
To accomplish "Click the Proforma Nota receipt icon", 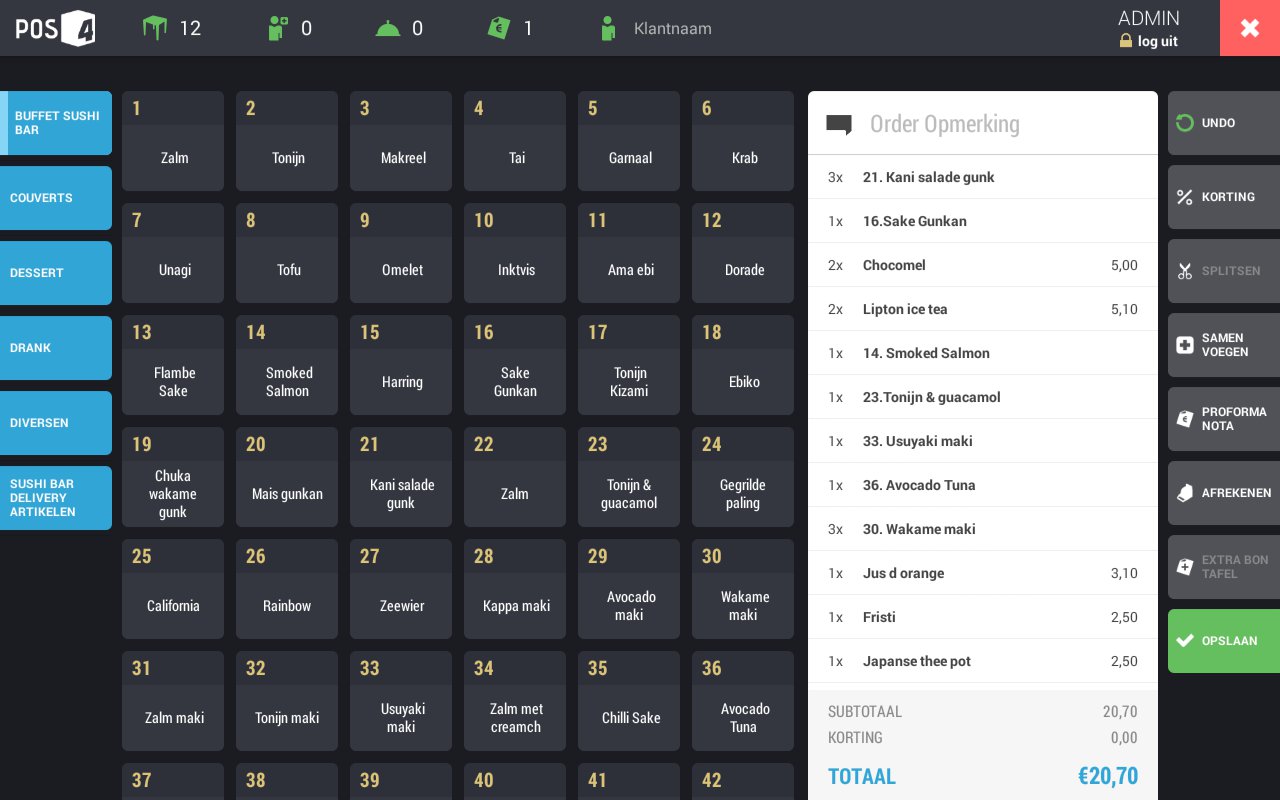I will pyautogui.click(x=1185, y=419).
